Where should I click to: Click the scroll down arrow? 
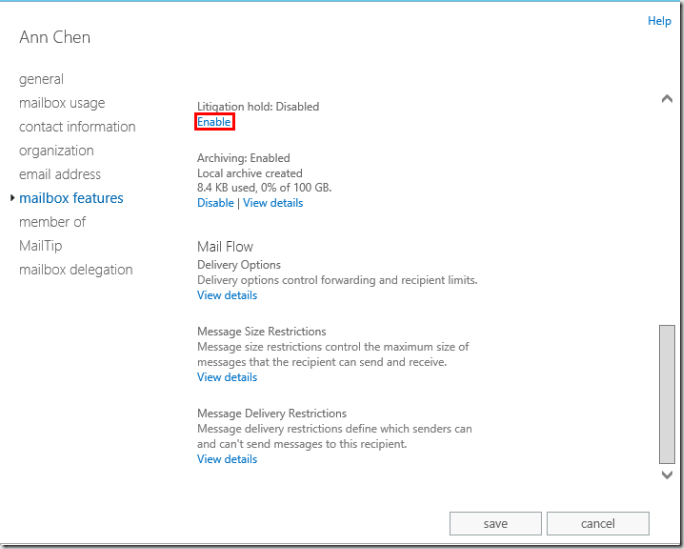(x=667, y=475)
